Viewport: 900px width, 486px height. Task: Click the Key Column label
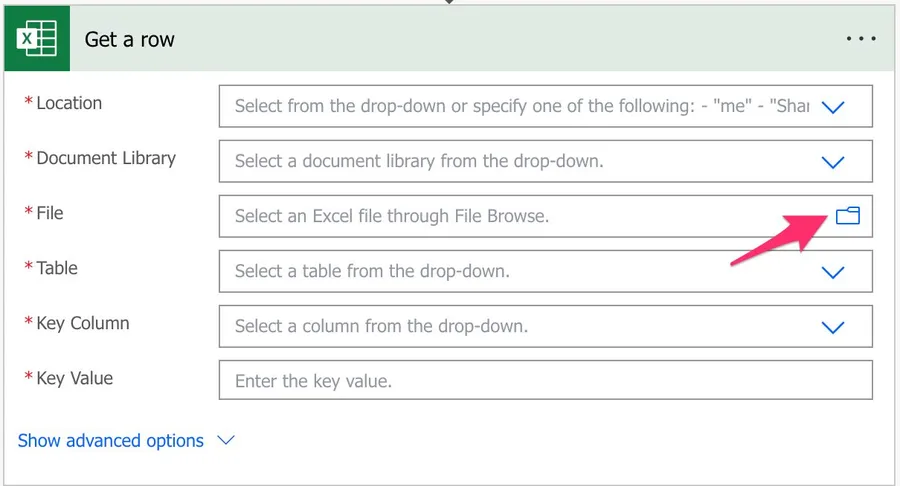(83, 323)
